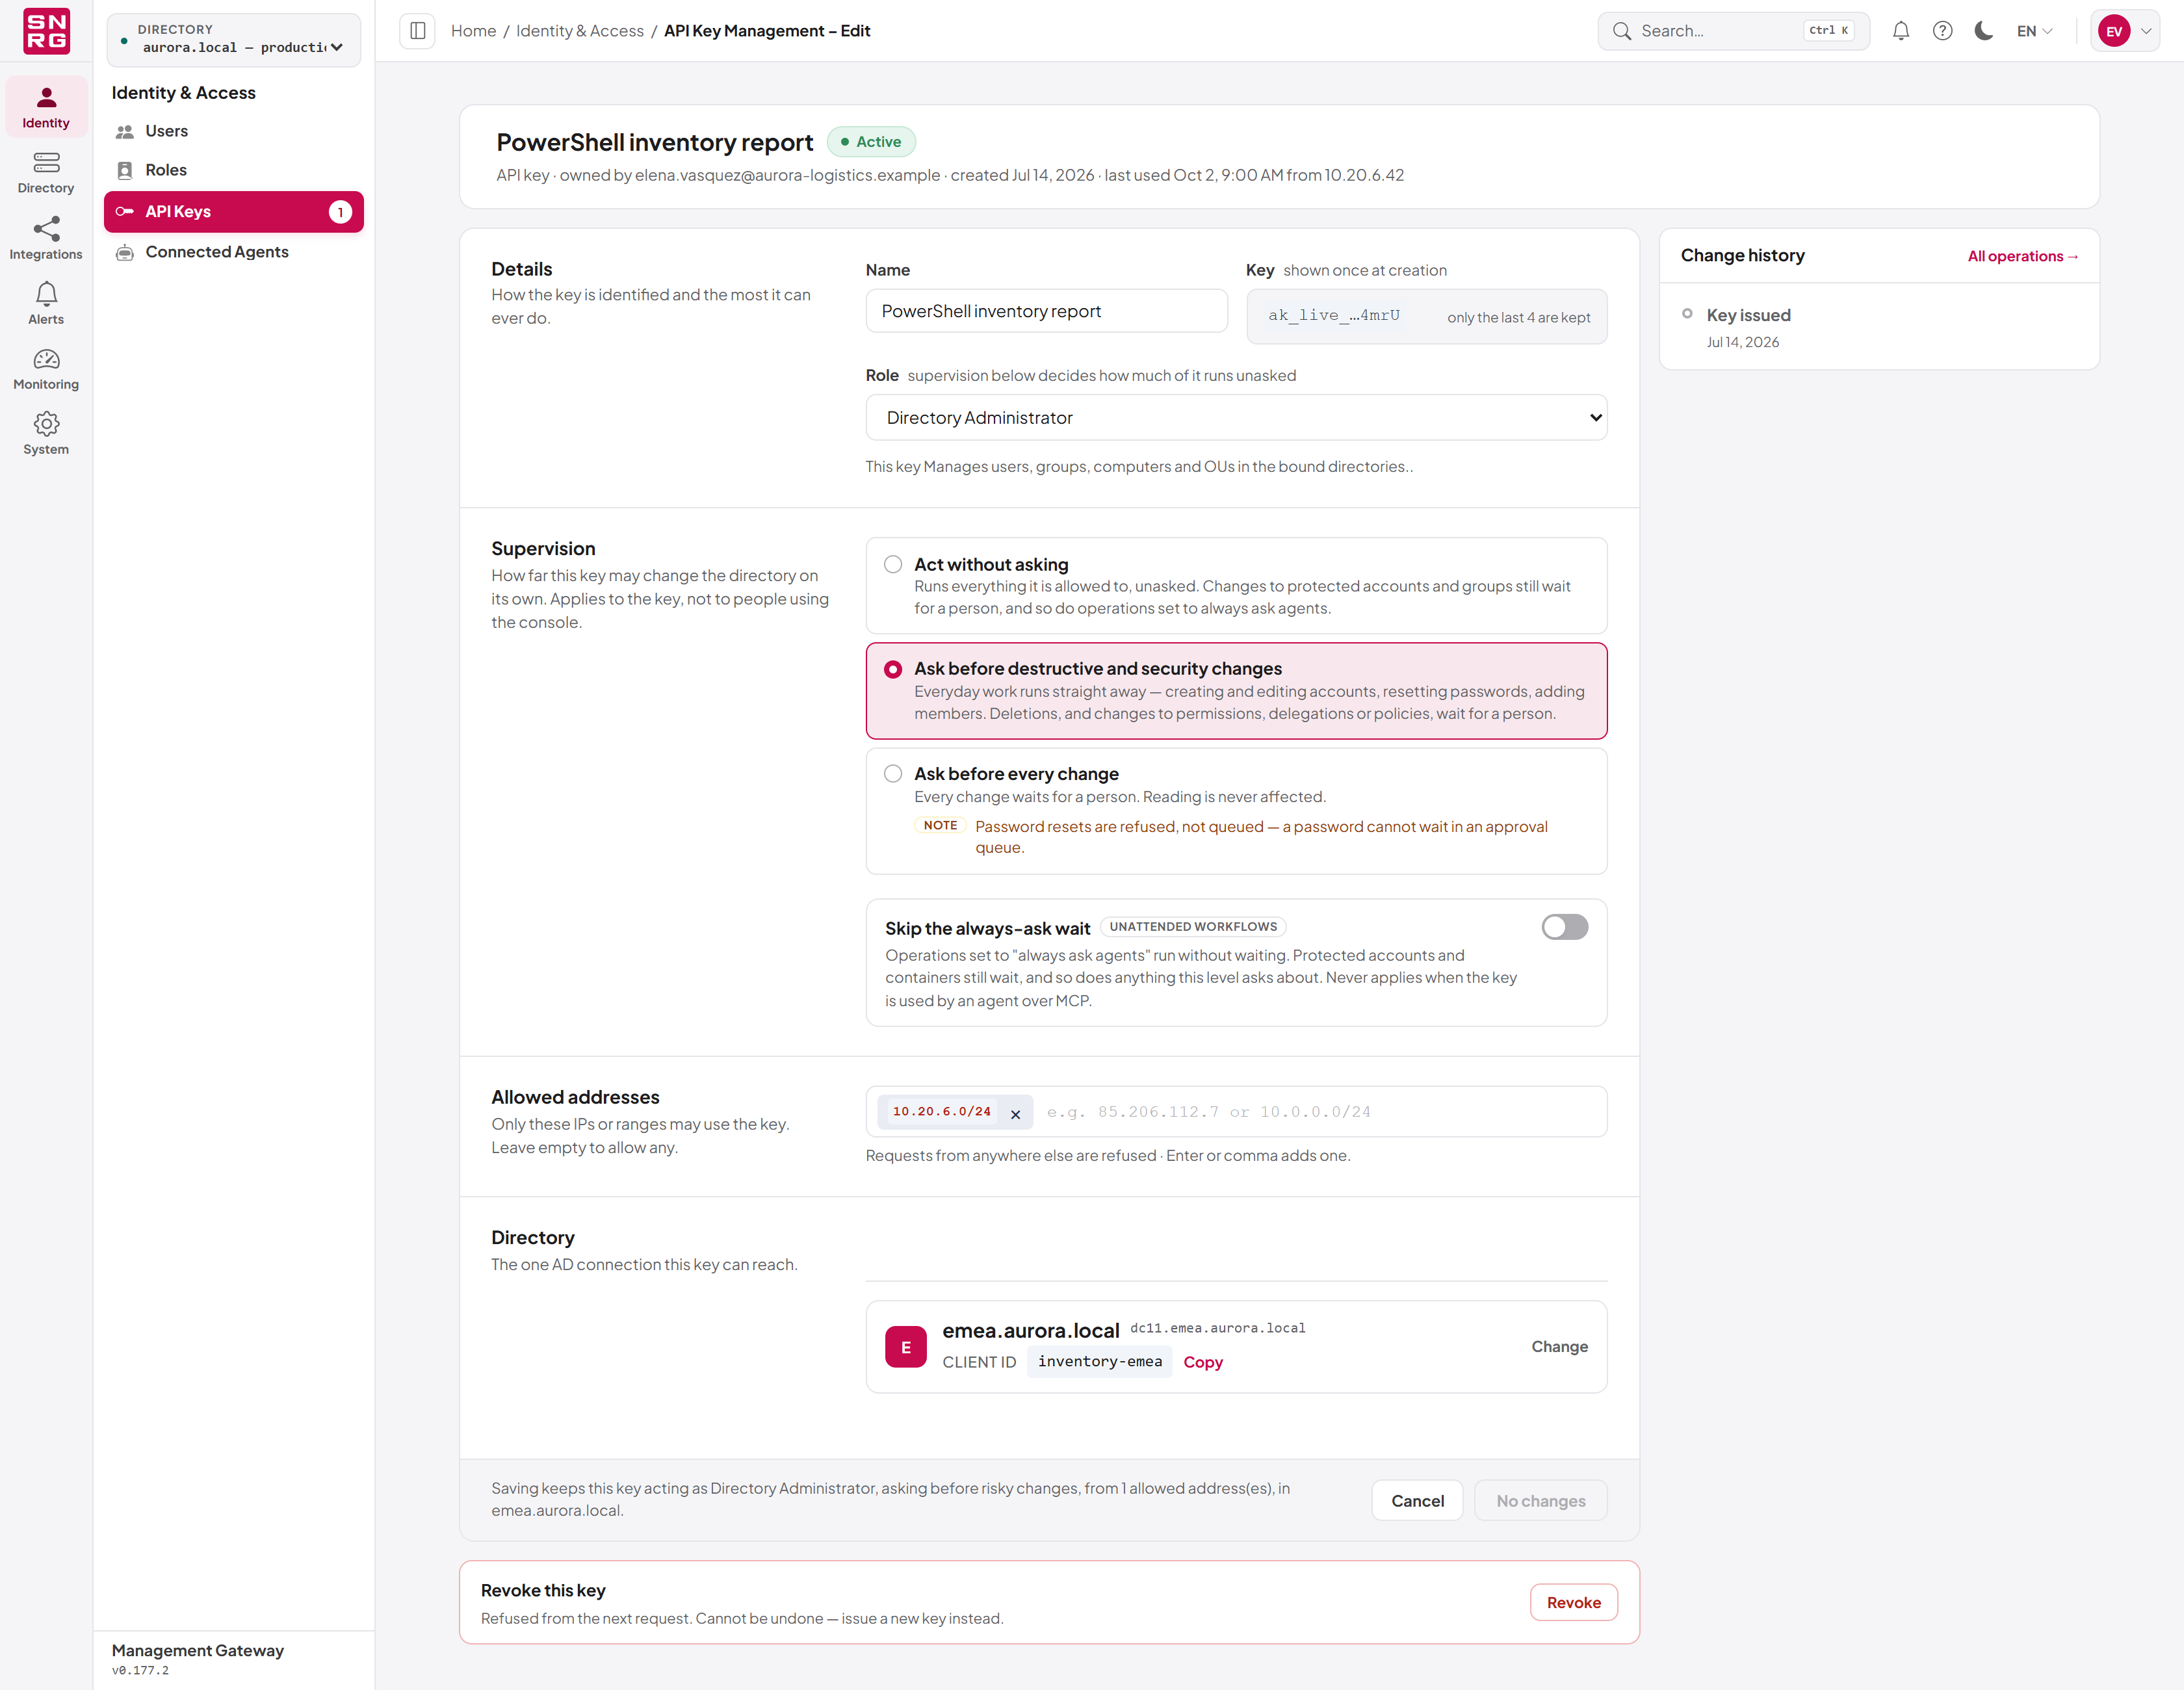This screenshot has height=1690, width=2184.
Task: Open the help question-mark icon
Action: (1942, 31)
